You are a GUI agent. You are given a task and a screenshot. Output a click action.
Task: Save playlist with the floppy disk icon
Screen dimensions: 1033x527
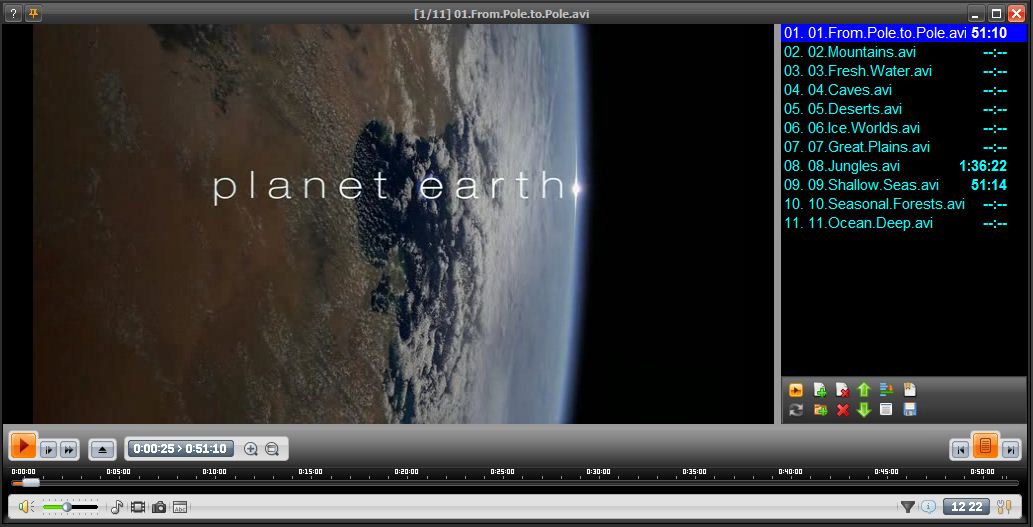(909, 410)
